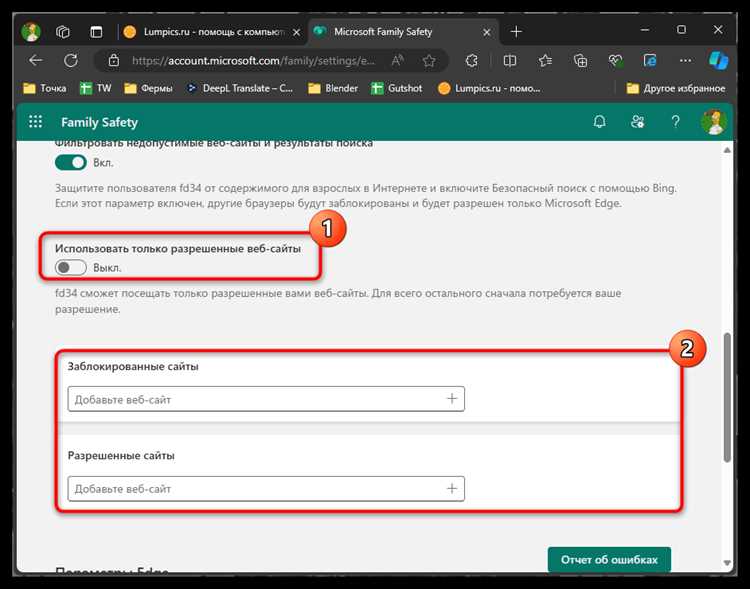
Task: Close the Microsoft Family Safety tab
Action: pos(486,32)
